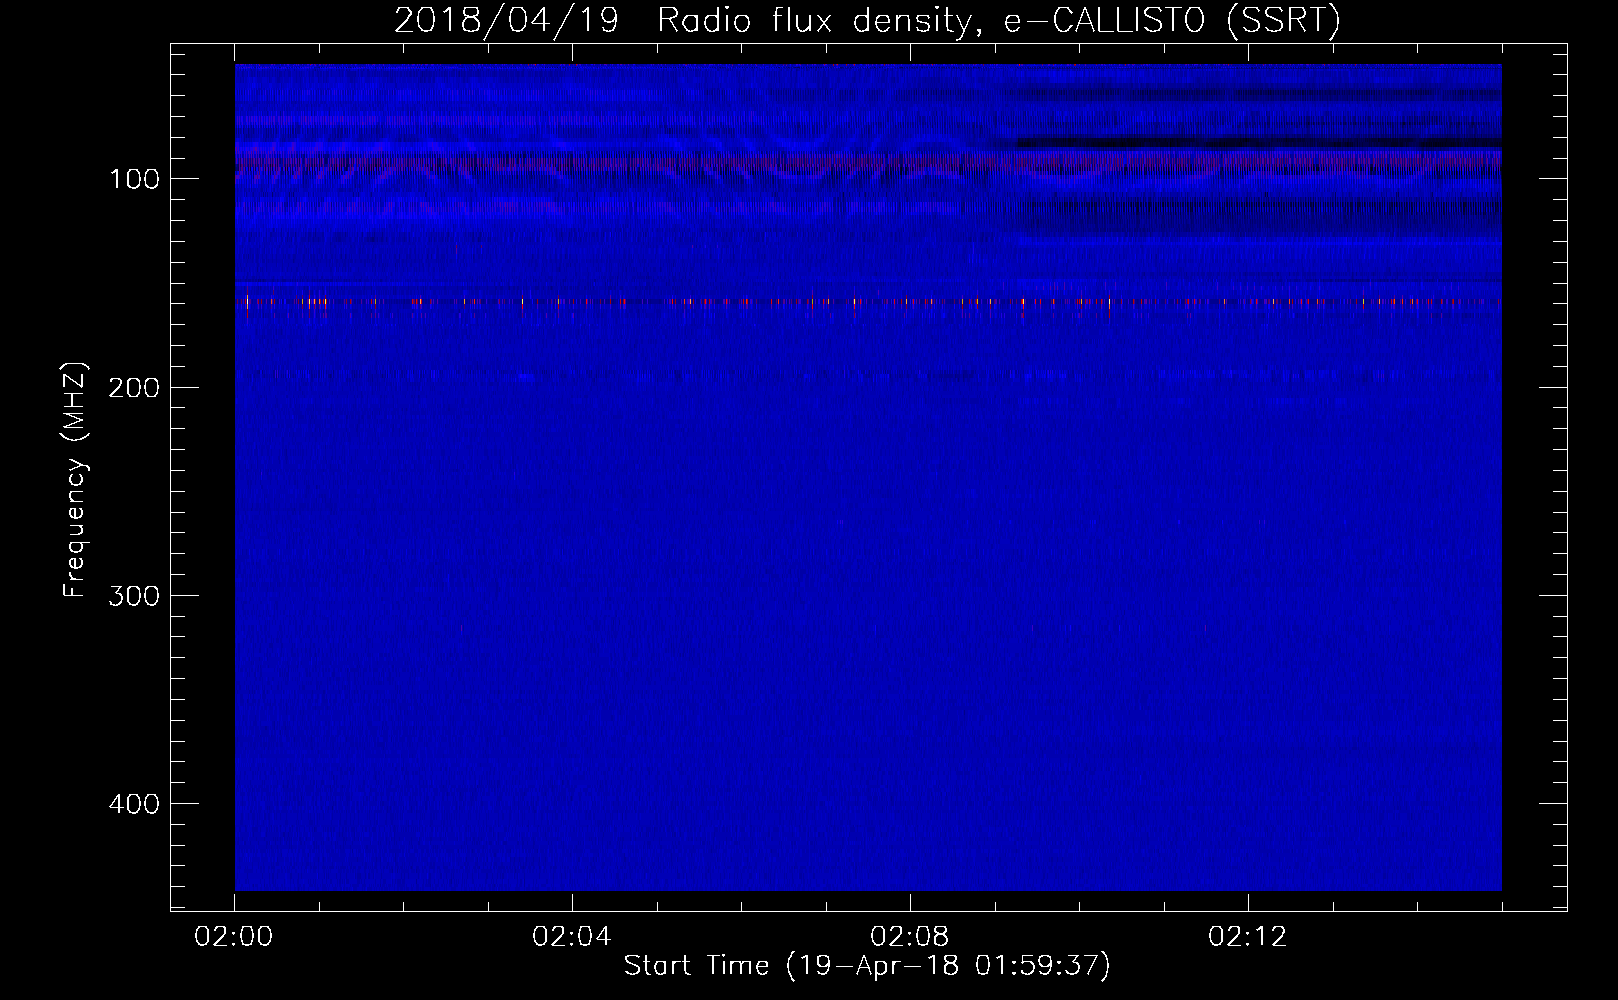Click the 200 frequency tick label
Image resolution: width=1618 pixels, height=1000 pixels.
coord(134,388)
